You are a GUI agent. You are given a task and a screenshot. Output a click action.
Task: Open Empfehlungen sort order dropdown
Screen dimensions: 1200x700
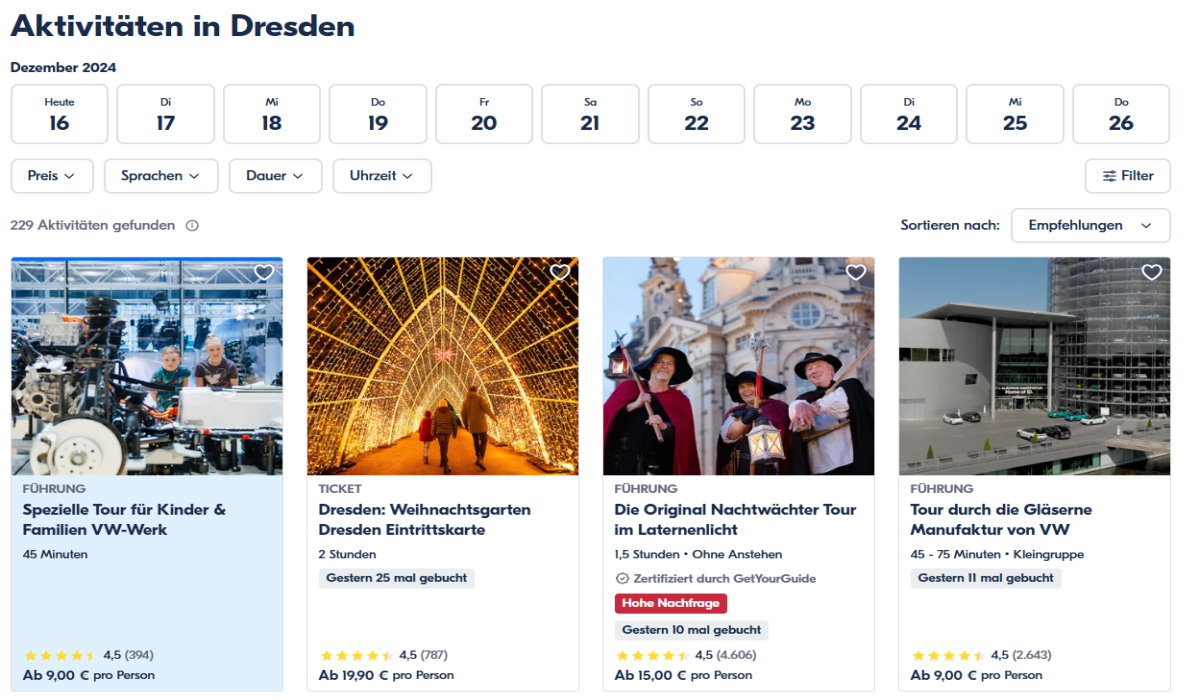coord(1090,226)
